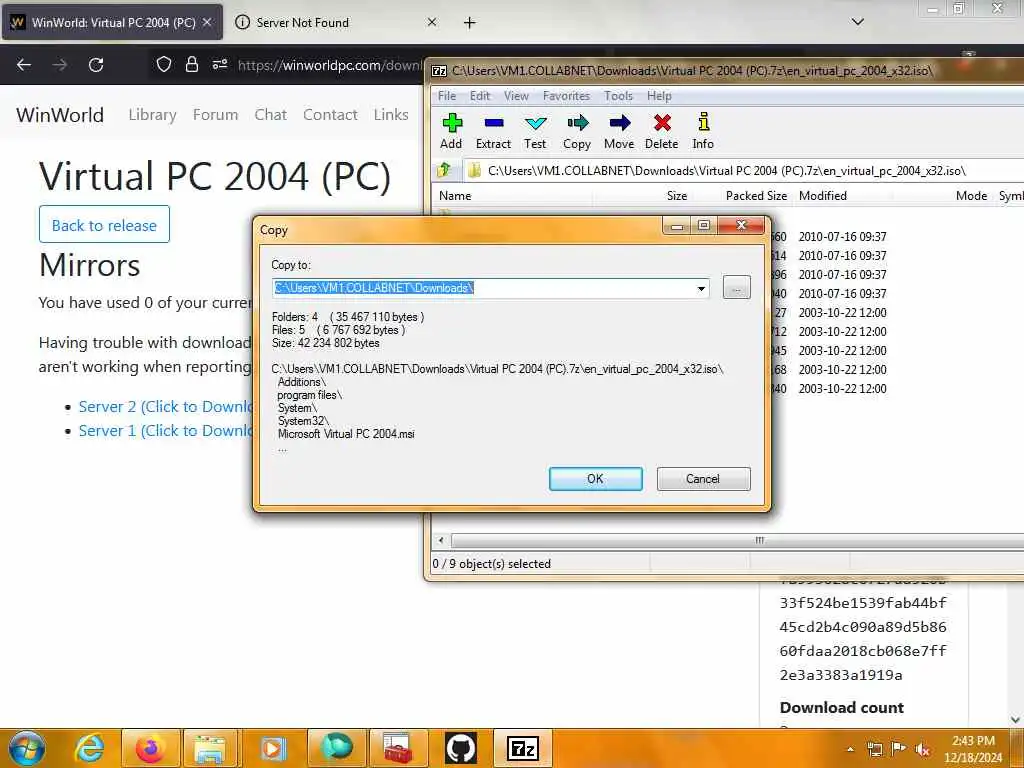Sort by the Packed Size column header
Viewport: 1024px width, 768px height.
coord(756,196)
